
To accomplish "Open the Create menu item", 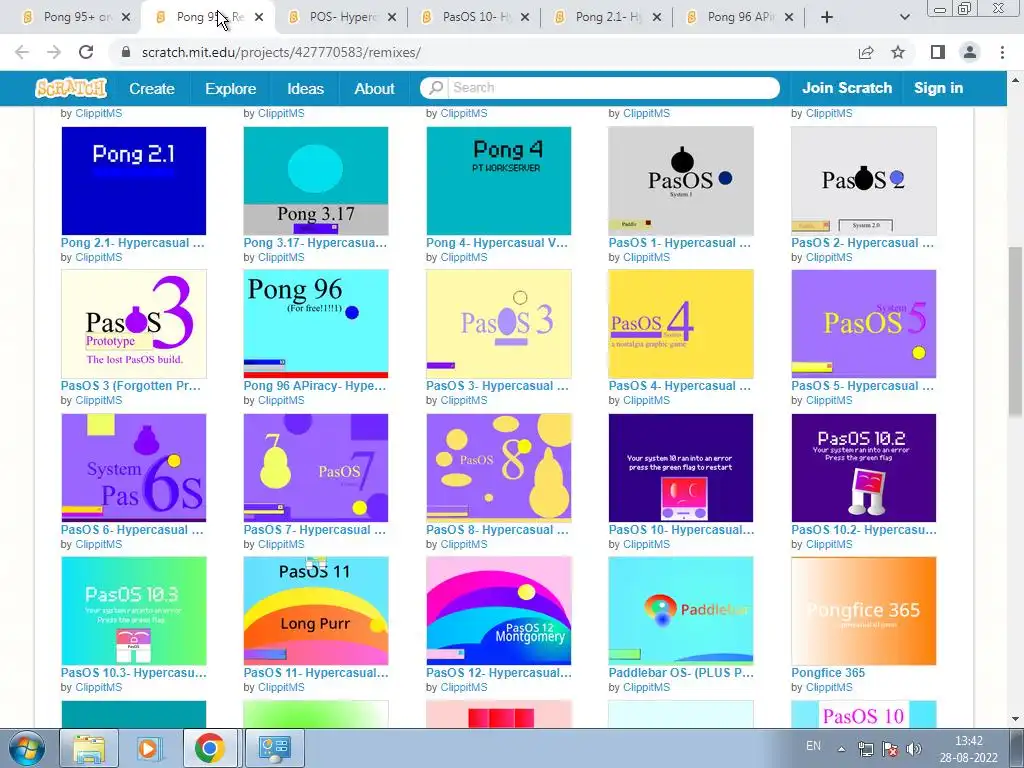I will [152, 88].
